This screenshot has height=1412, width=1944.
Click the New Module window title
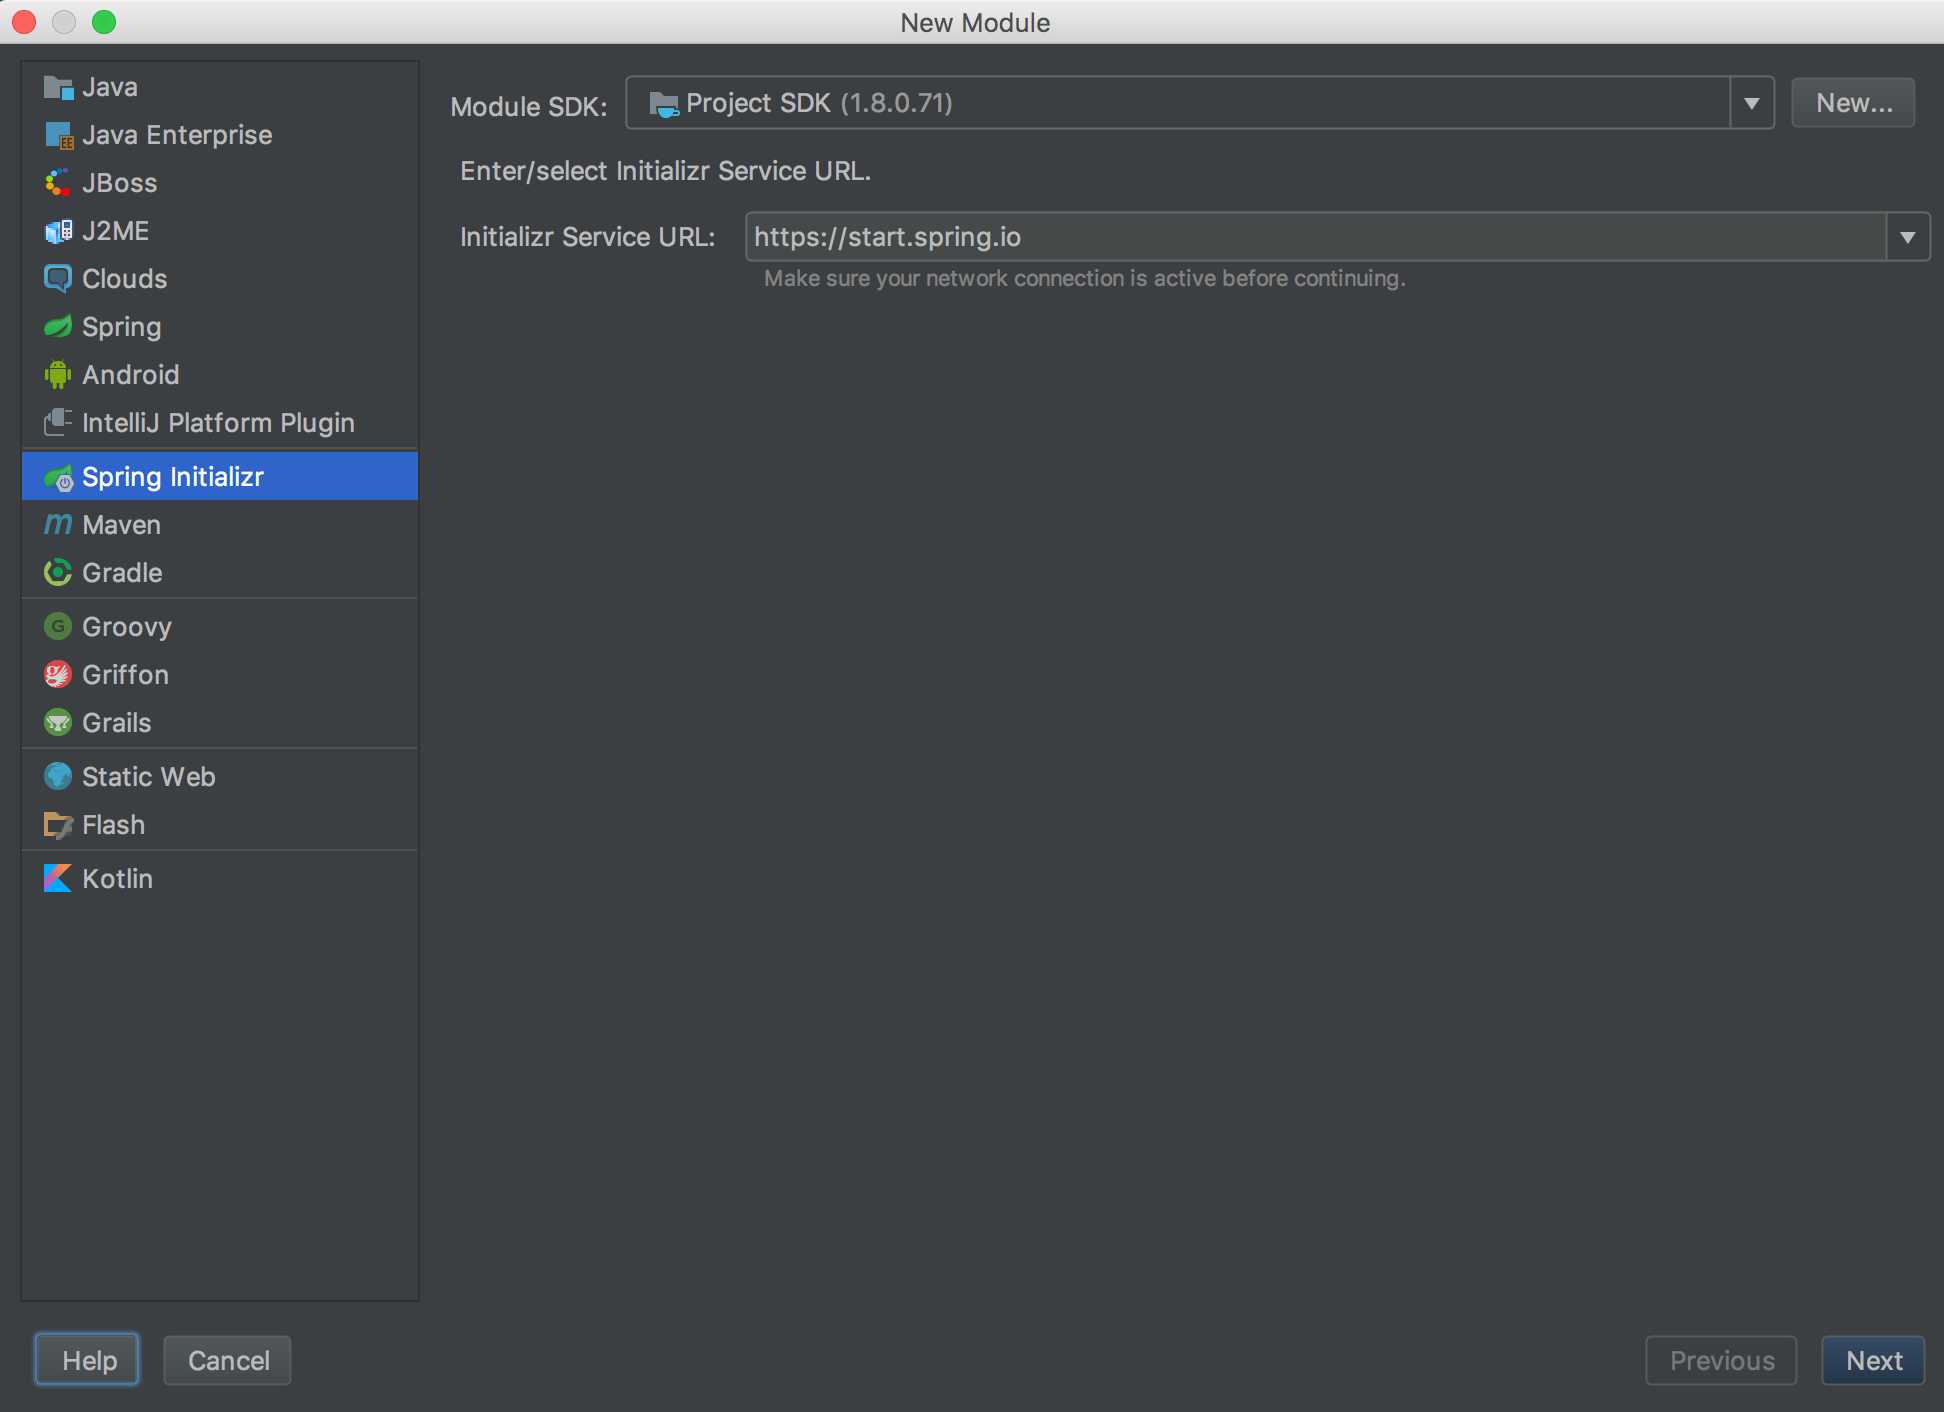[975, 22]
